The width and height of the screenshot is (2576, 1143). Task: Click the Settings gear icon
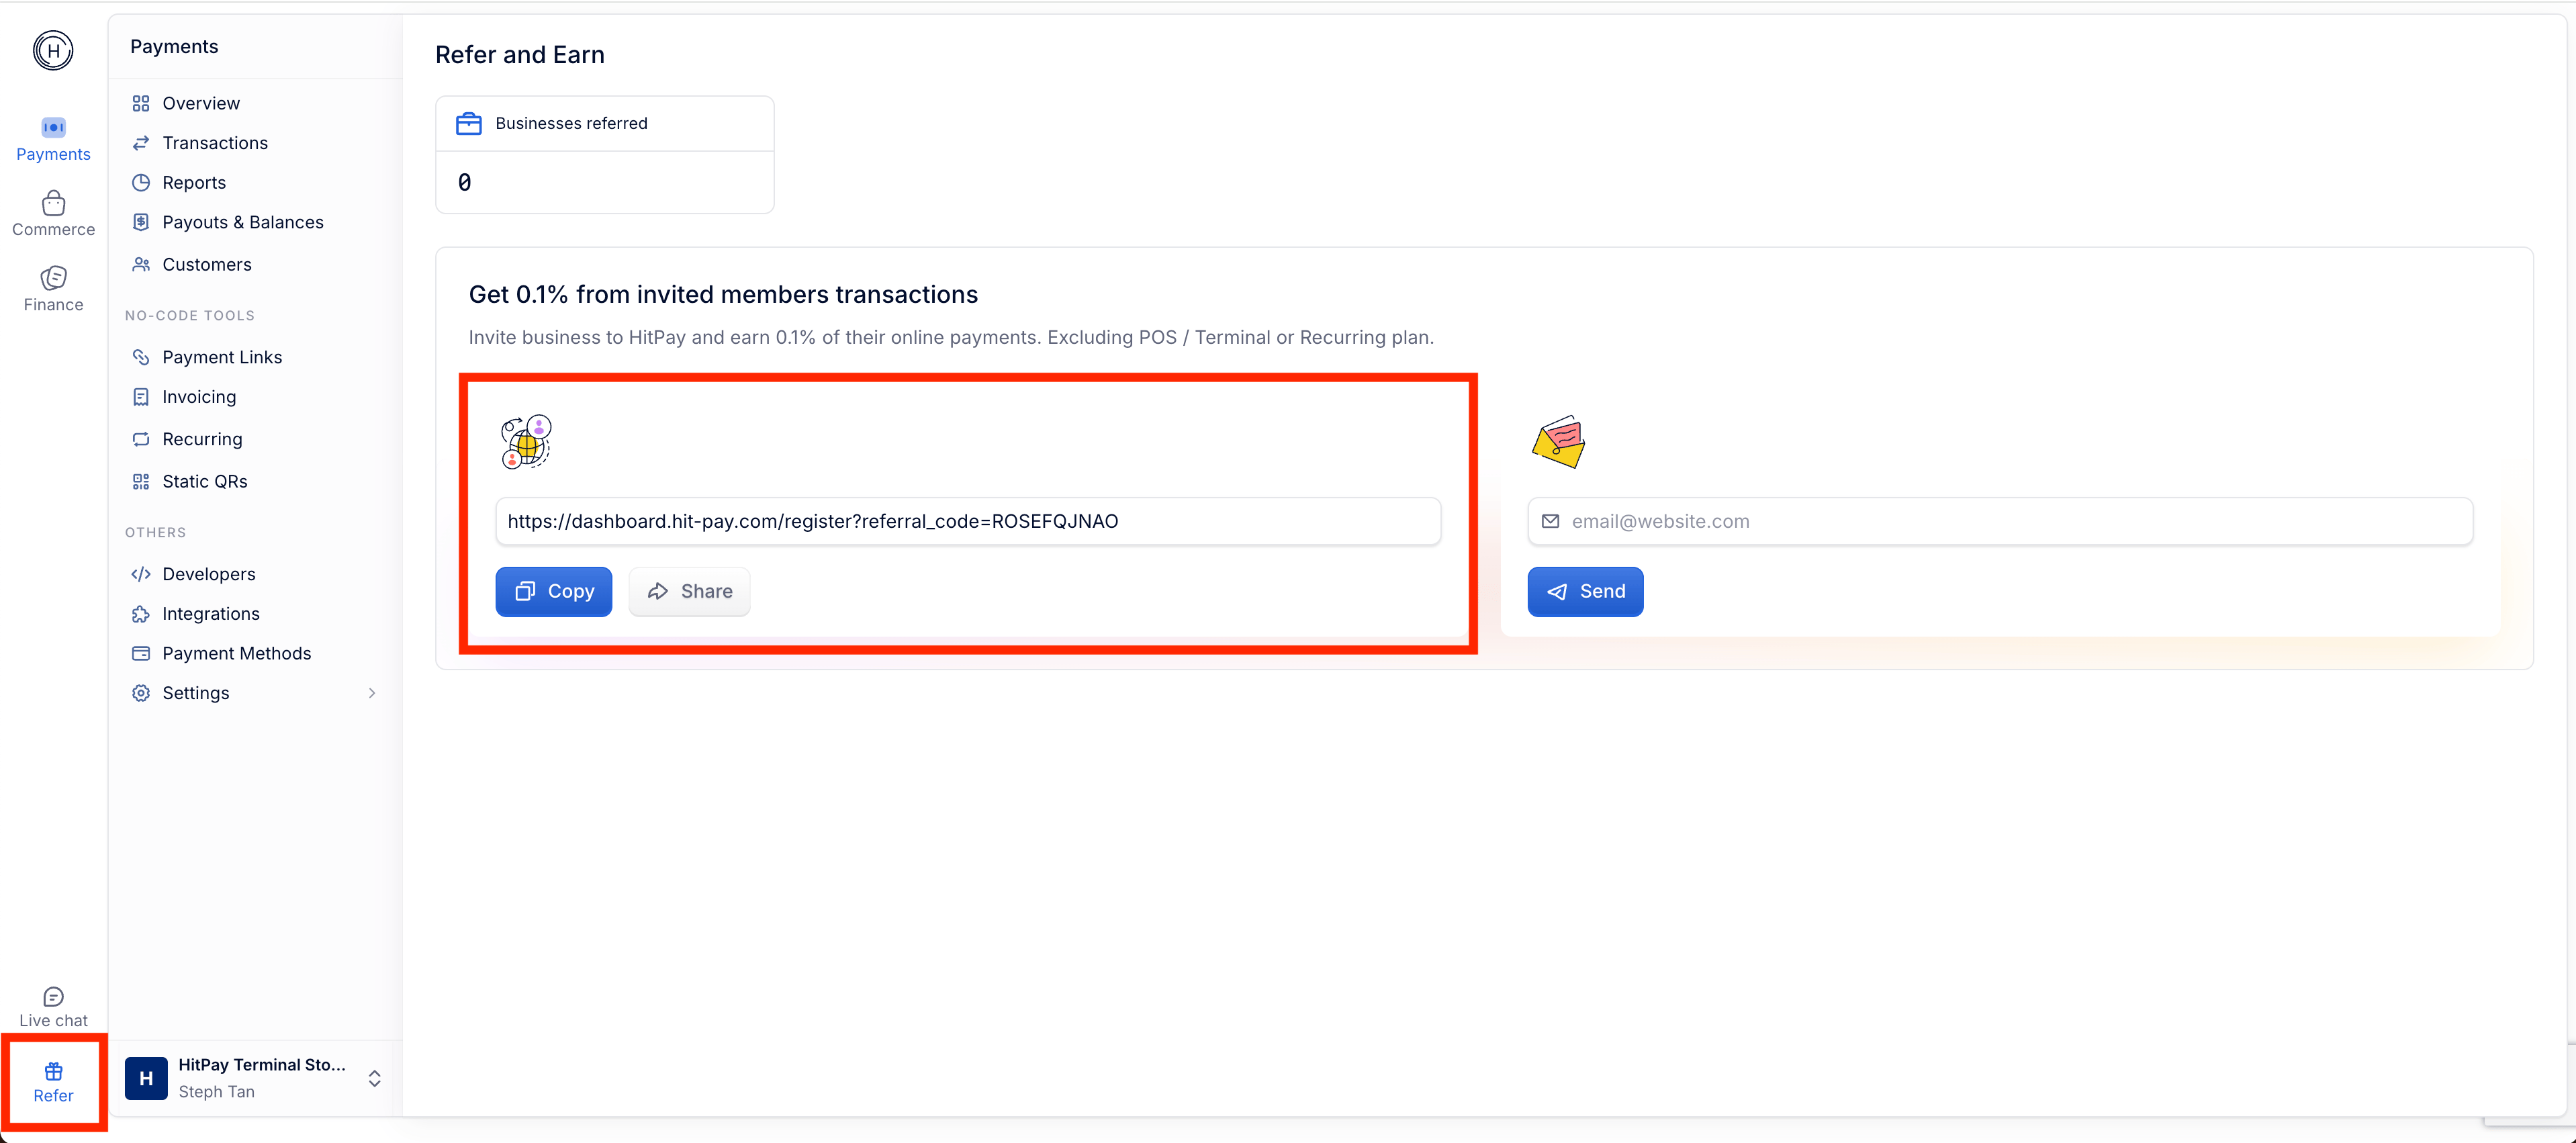click(141, 693)
